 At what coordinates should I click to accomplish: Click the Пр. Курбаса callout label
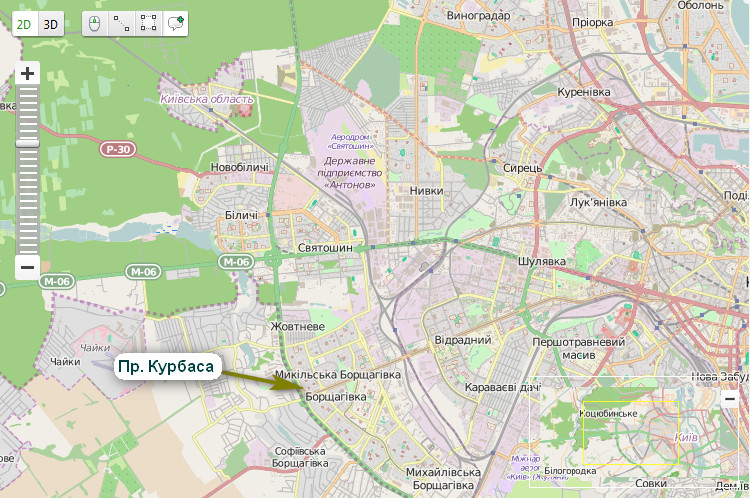coord(165,367)
